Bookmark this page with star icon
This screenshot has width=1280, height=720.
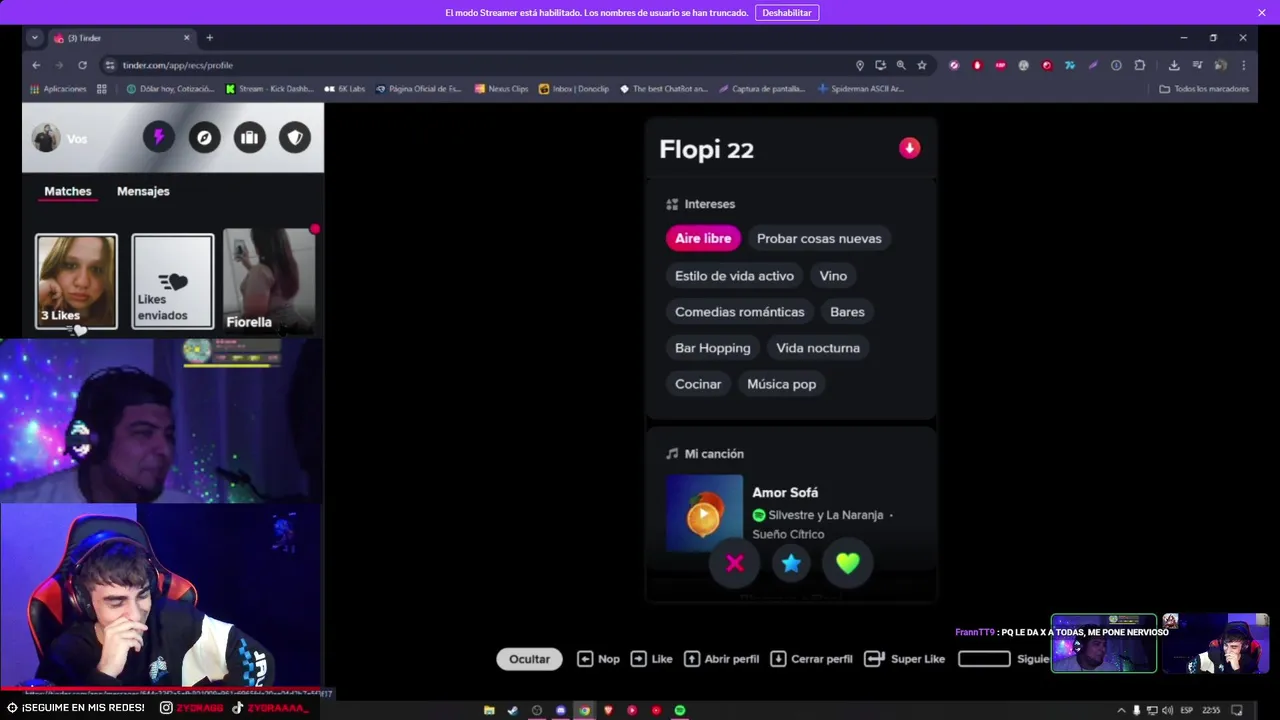(922, 65)
